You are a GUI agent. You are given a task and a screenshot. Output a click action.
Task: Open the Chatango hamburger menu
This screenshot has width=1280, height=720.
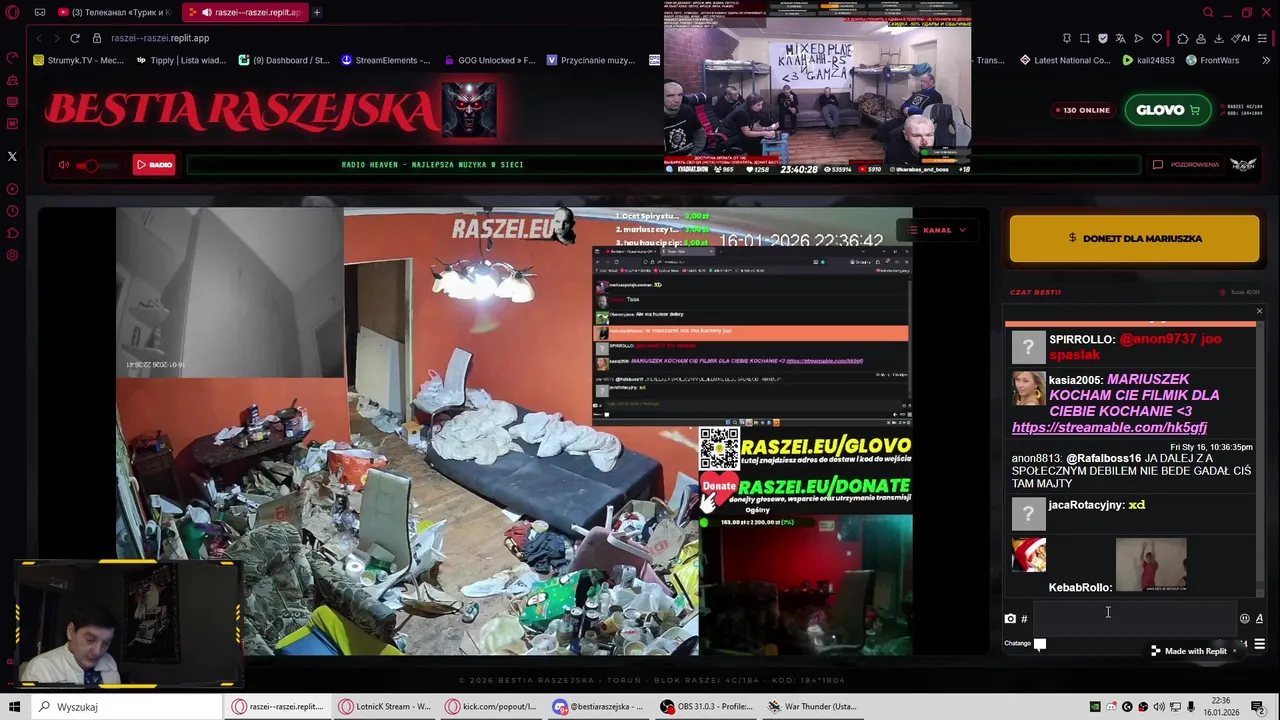pyautogui.click(x=1259, y=644)
